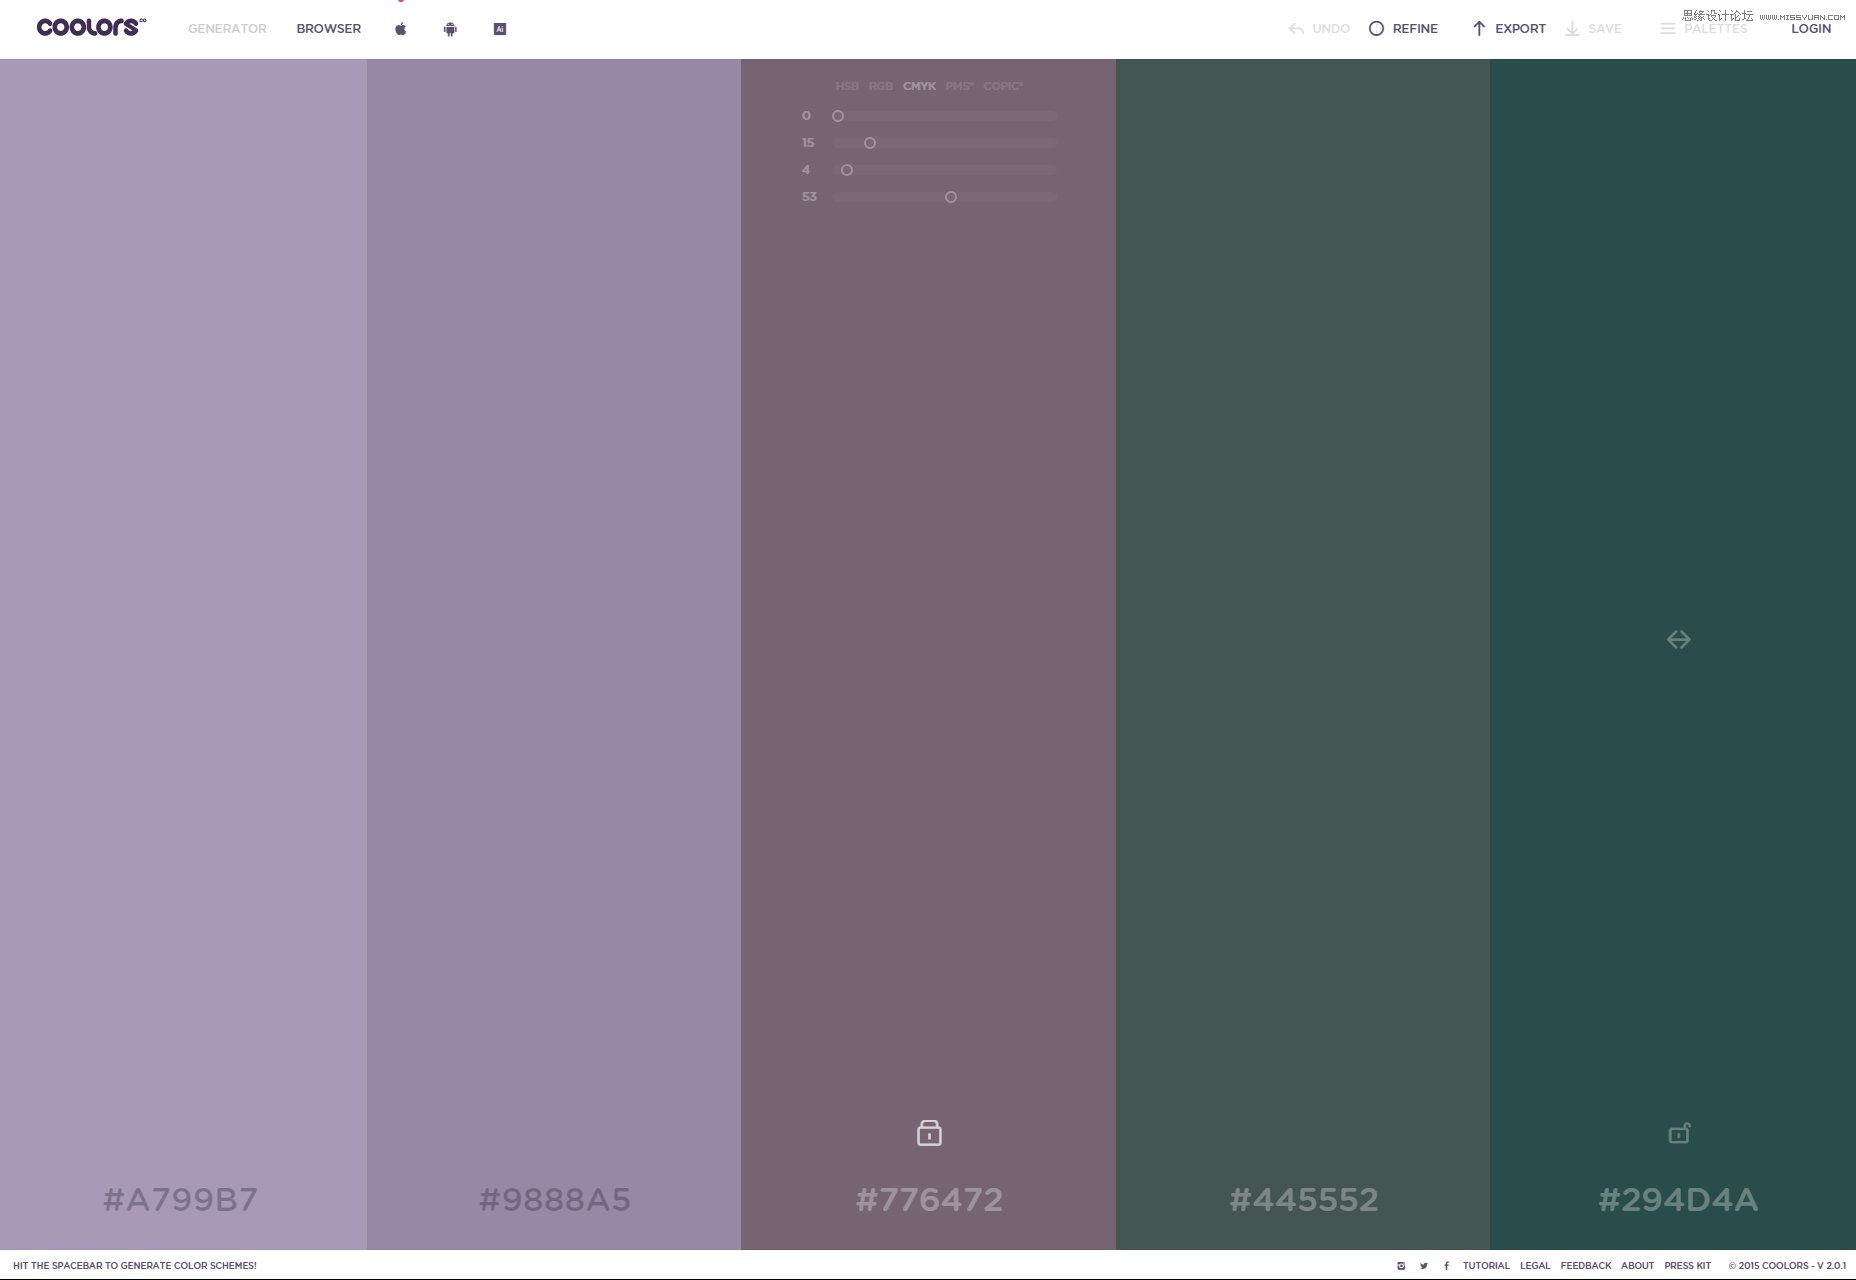The image size is (1856, 1280).
Task: Switch color adjuster to COPIC
Action: (x=1003, y=86)
